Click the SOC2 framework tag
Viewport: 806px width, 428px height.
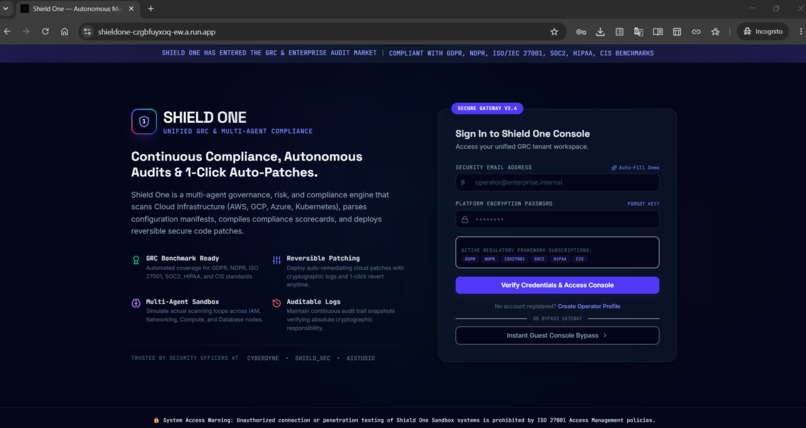click(539, 259)
